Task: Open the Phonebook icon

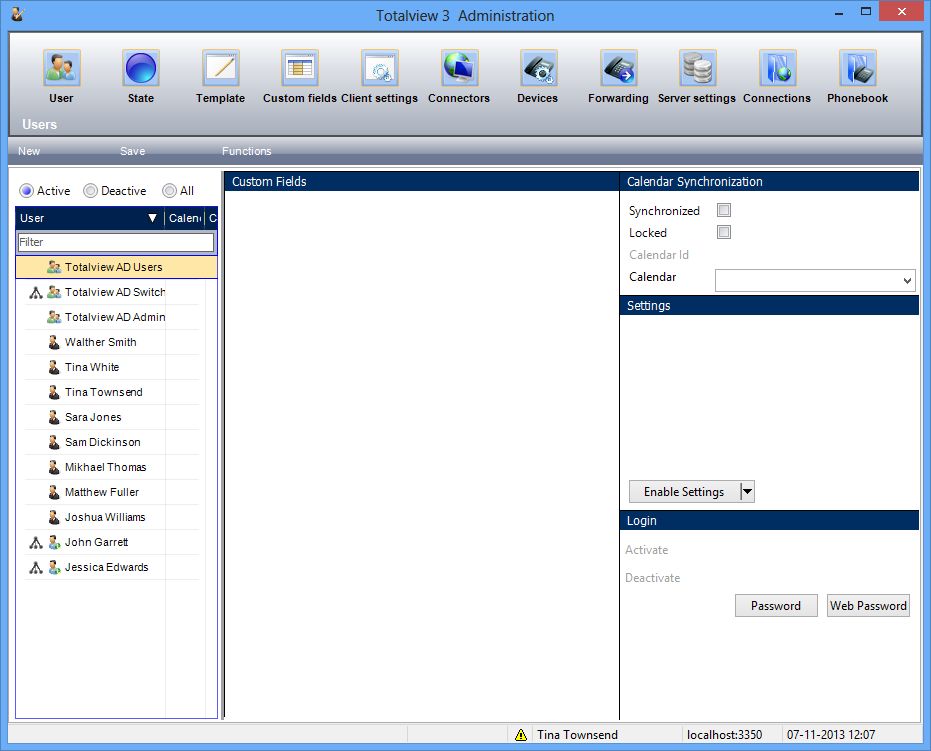Action: (857, 68)
